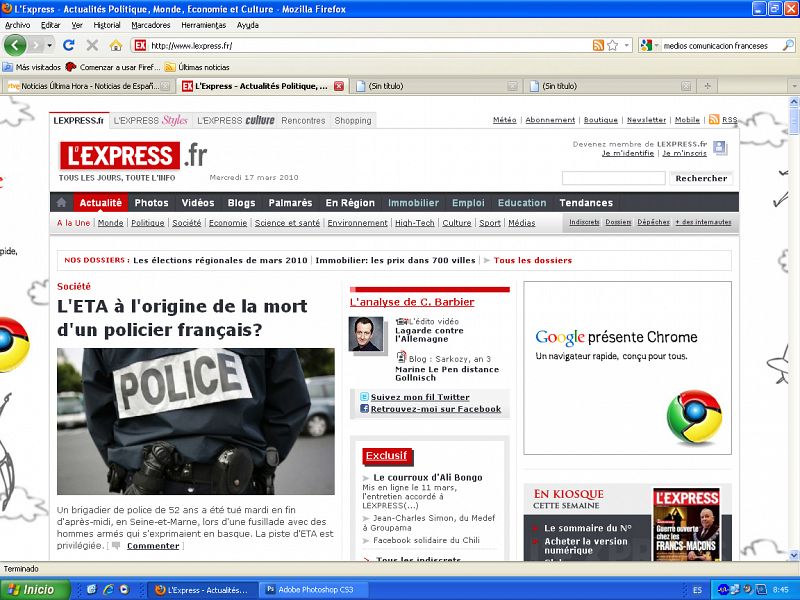Click the Reload page icon

coord(68,44)
